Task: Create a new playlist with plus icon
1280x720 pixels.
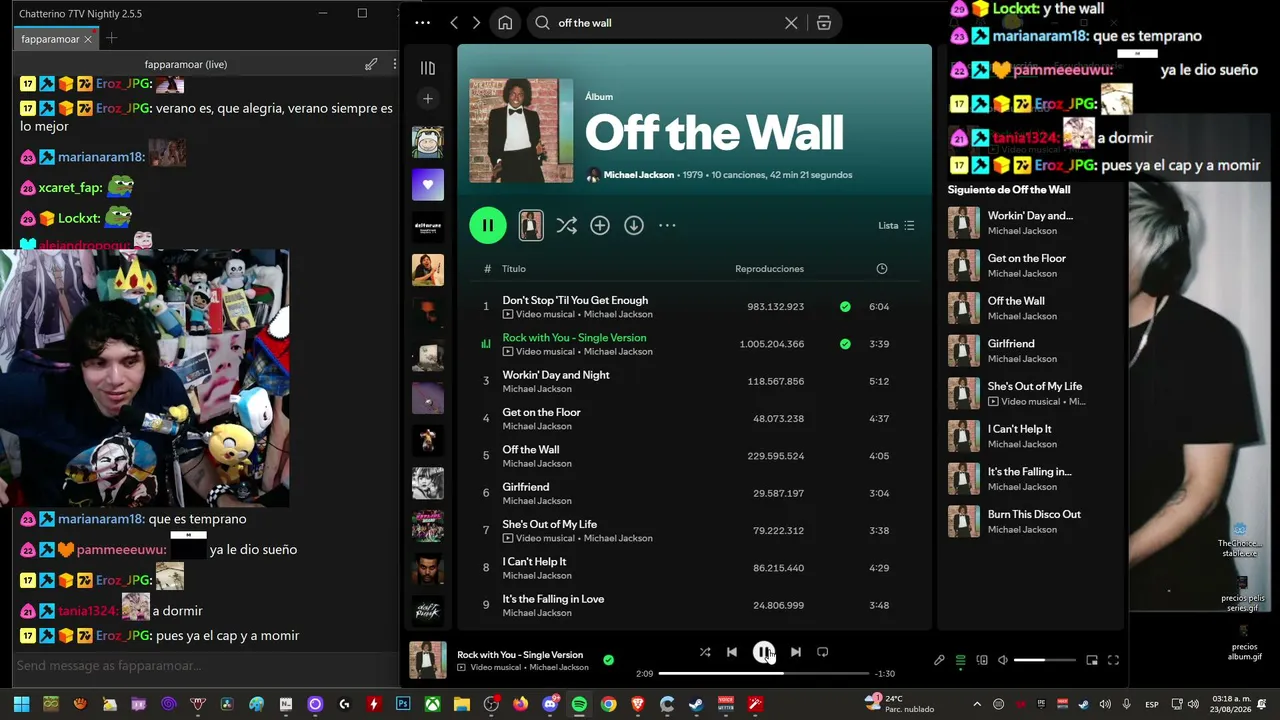Action: pos(428,99)
